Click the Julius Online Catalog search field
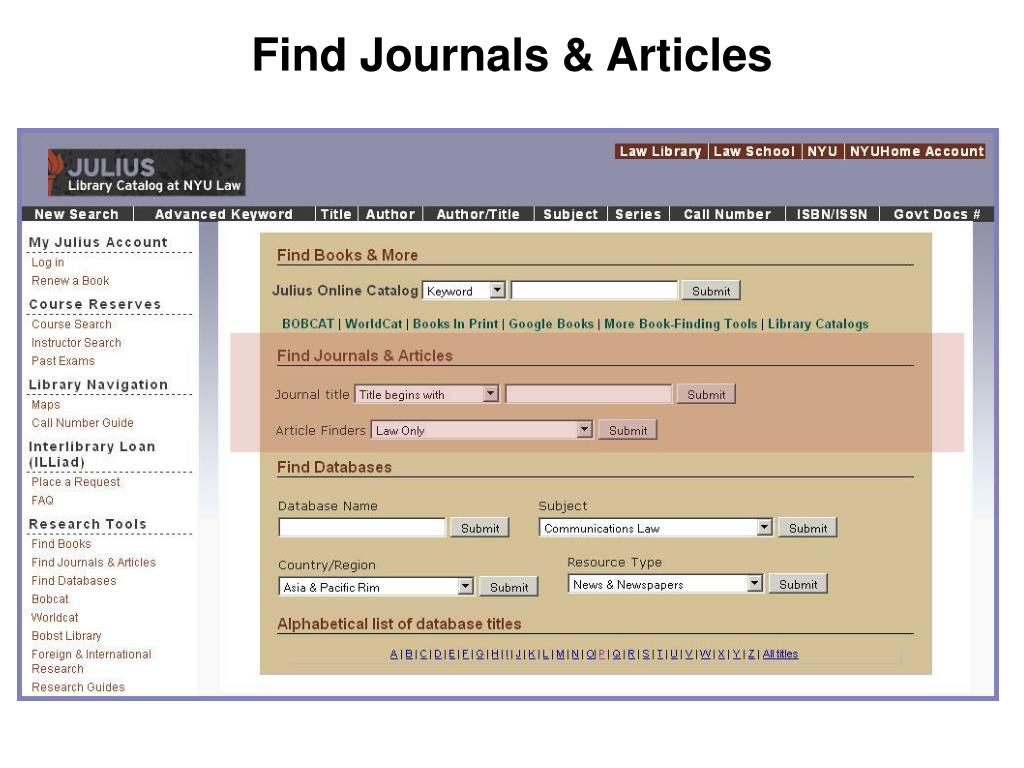1024x768 pixels. coord(594,291)
